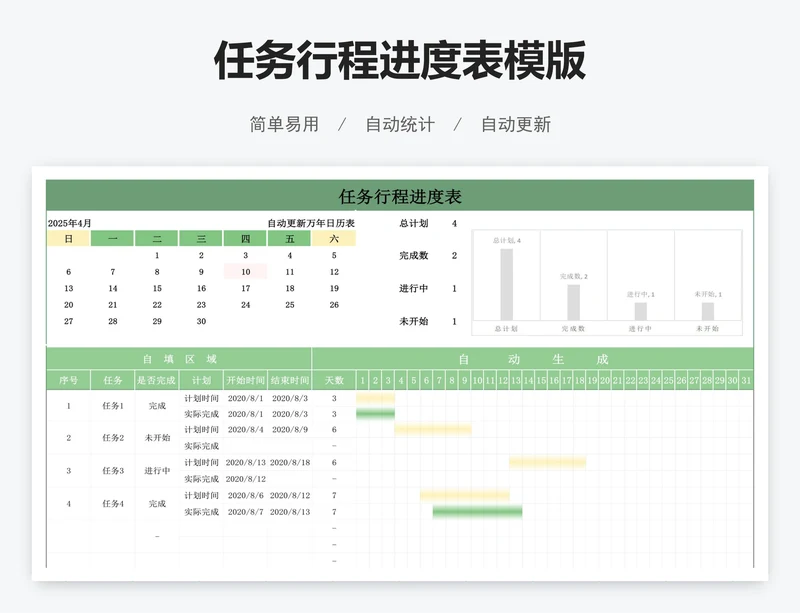This screenshot has height=613, width=800.
Task: Select 任务2's yellow planned Gantt bar
Action: tap(433, 430)
